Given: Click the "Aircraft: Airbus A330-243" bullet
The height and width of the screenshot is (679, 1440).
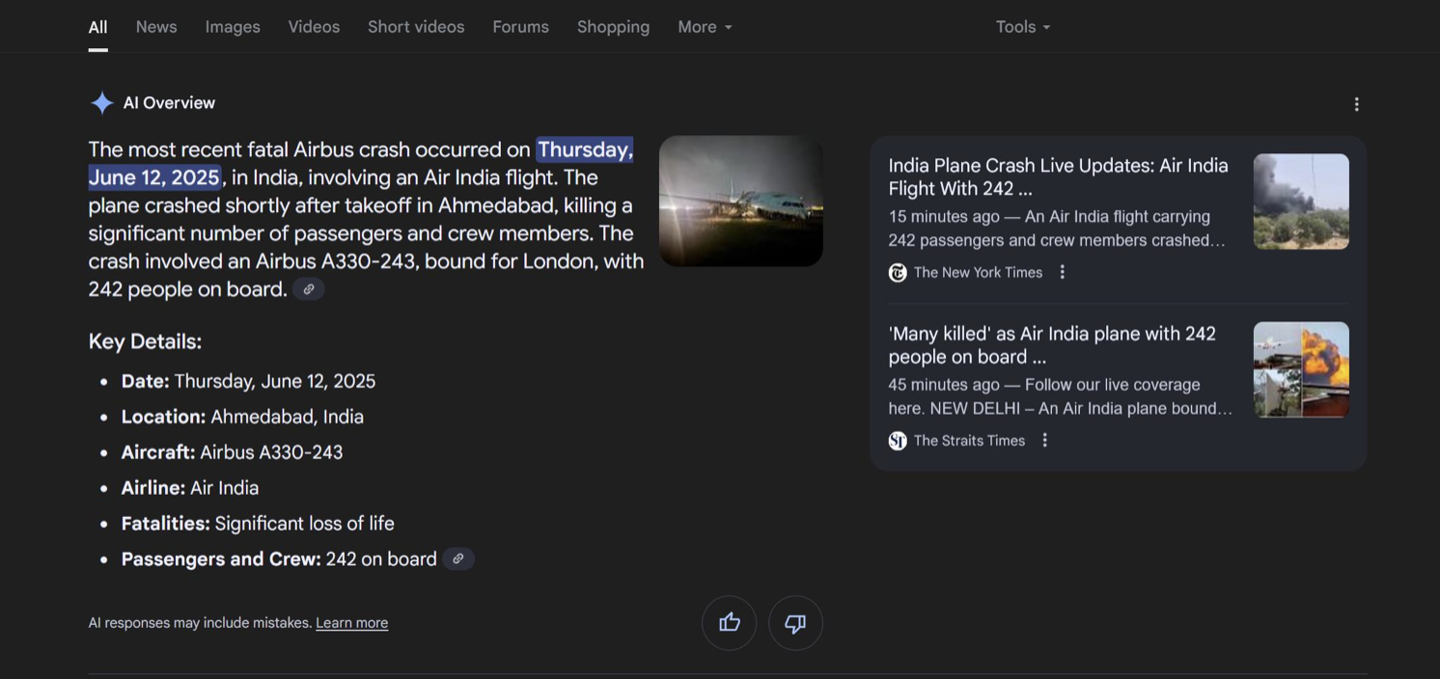Looking at the screenshot, I should click(x=232, y=453).
